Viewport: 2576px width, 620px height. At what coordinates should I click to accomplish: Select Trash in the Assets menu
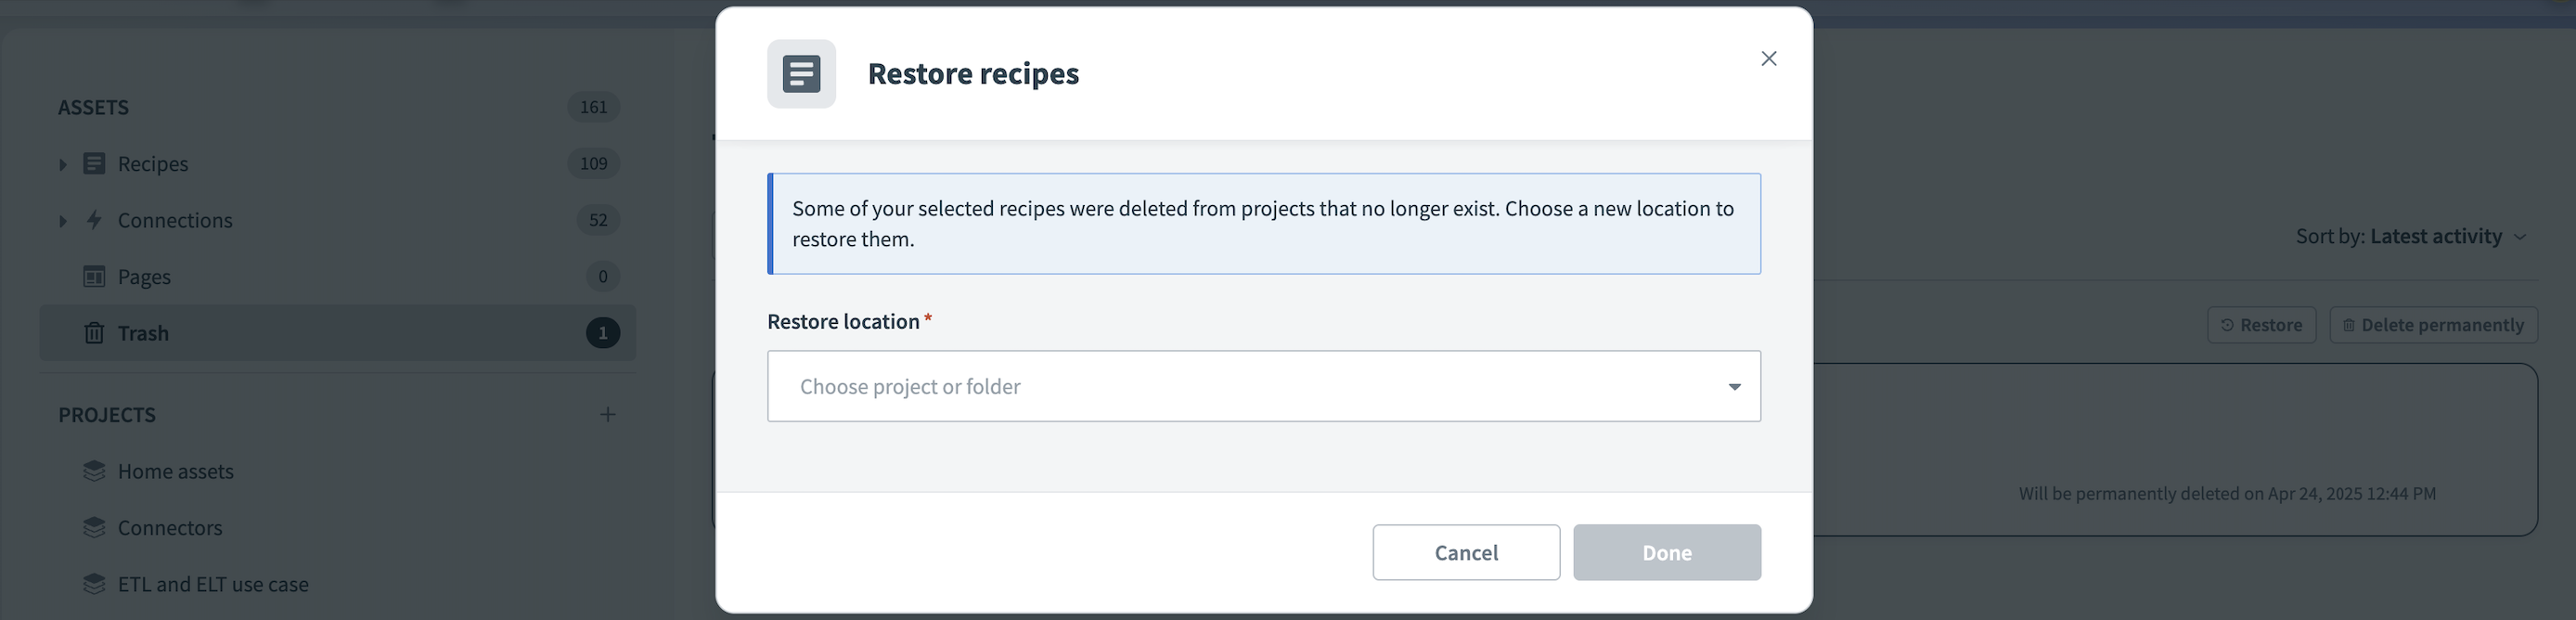[144, 333]
